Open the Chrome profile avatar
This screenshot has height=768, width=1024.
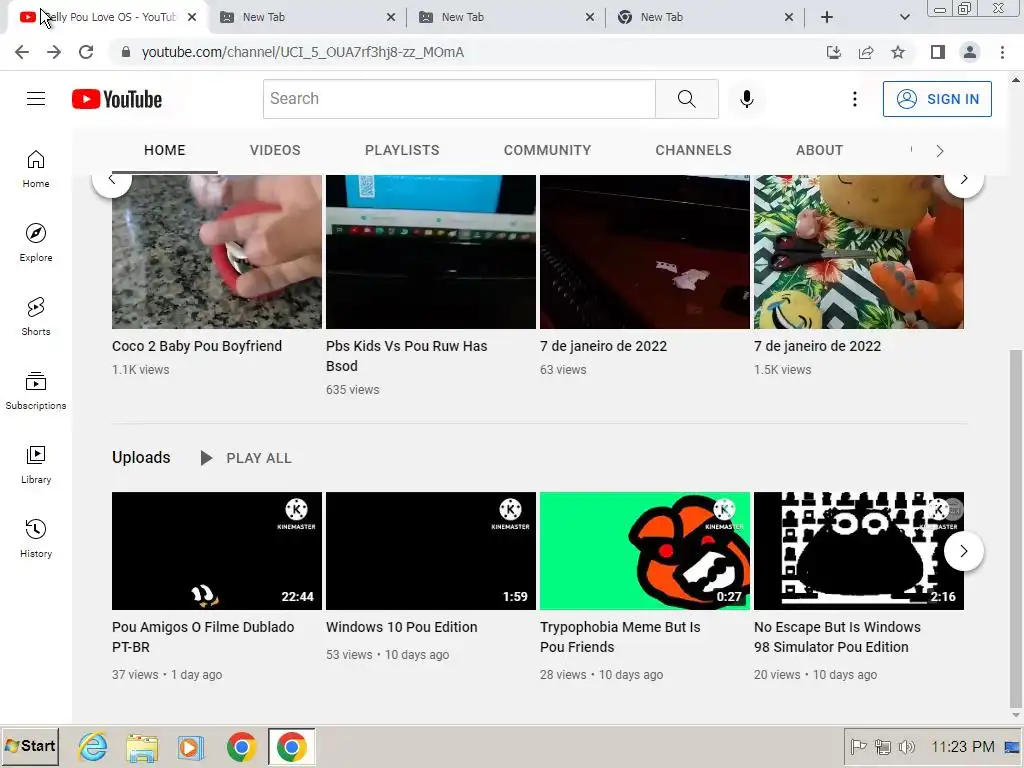tap(970, 52)
